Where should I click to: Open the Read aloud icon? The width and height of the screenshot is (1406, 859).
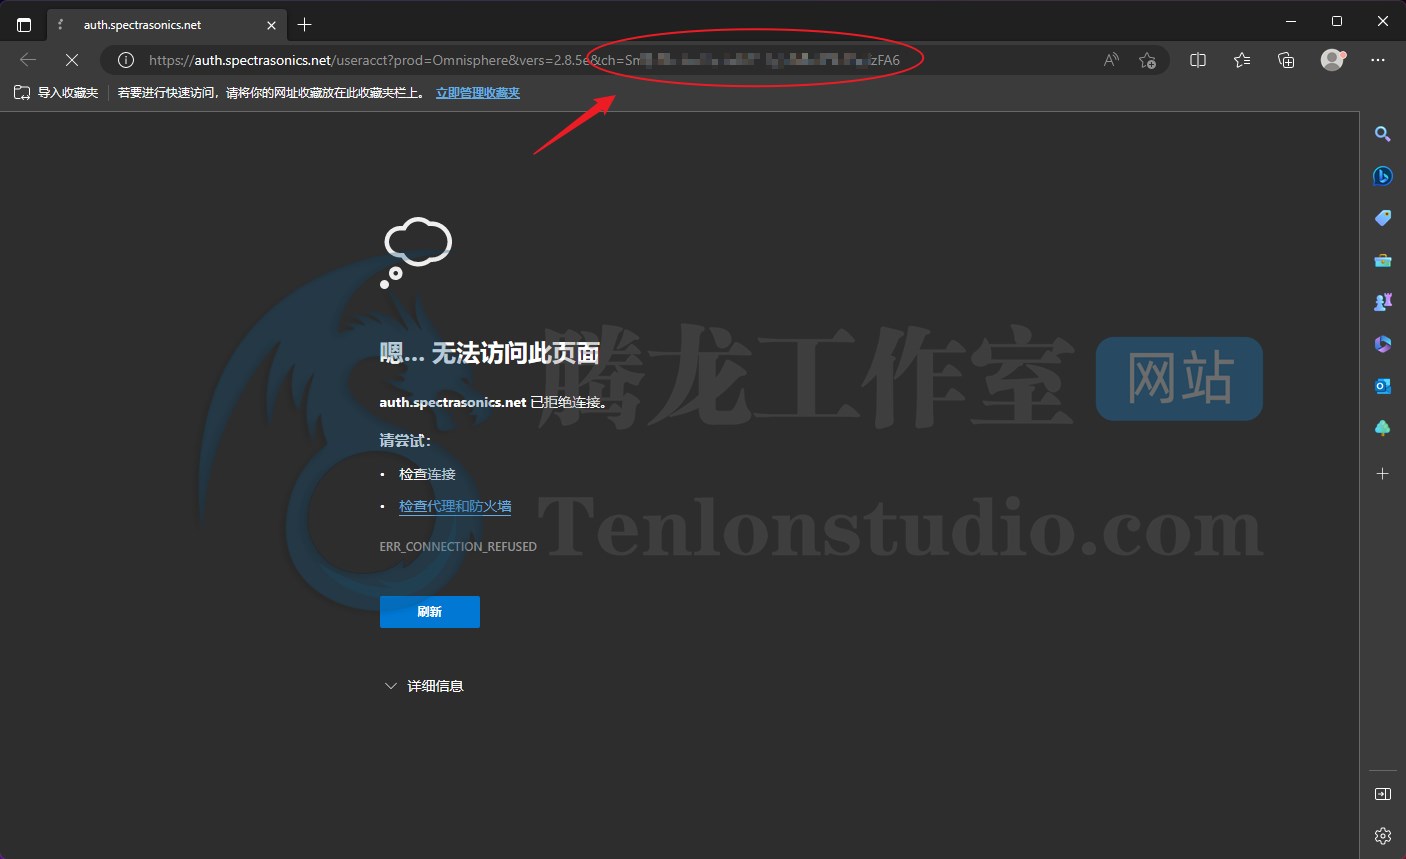click(x=1111, y=60)
